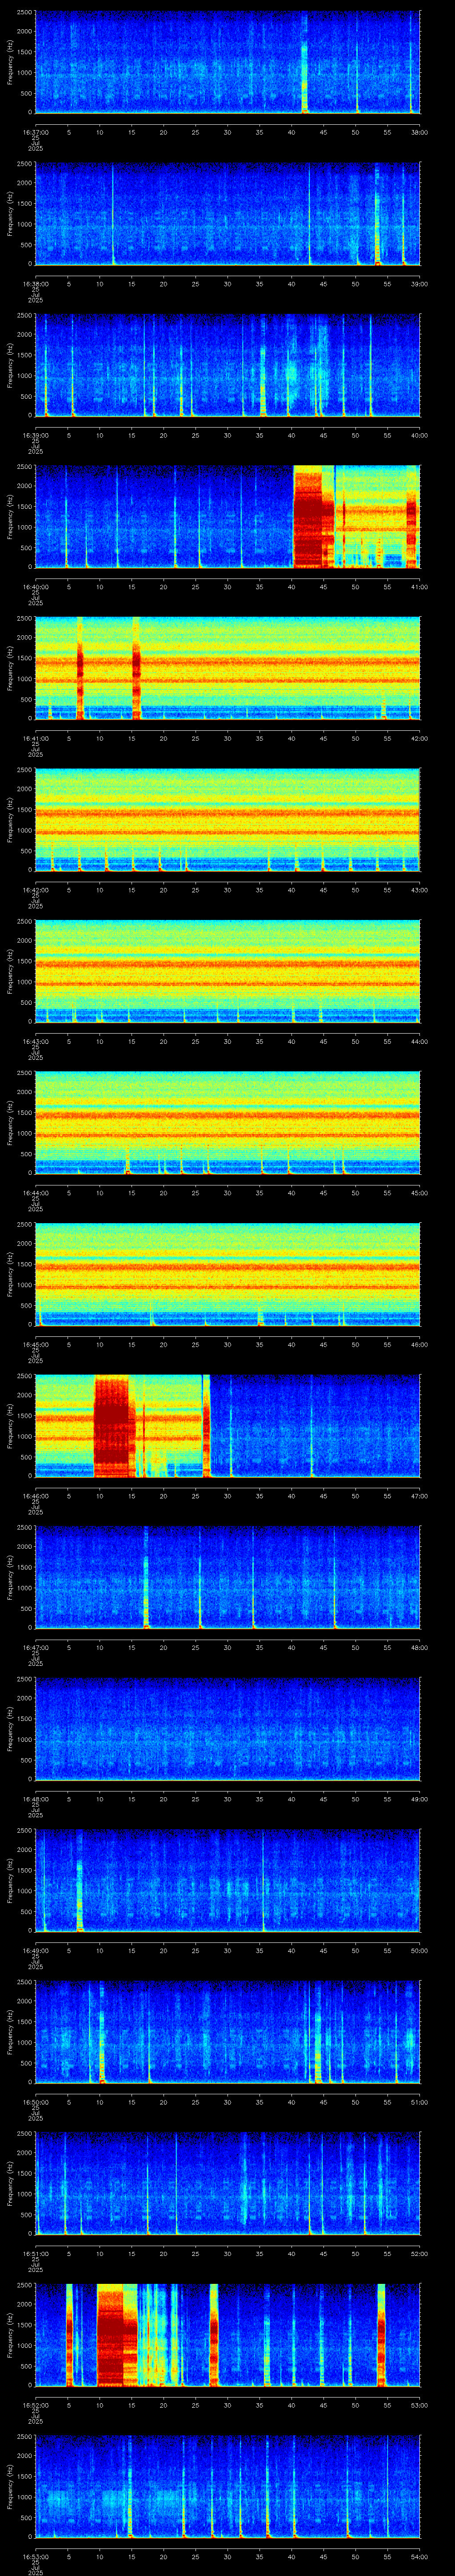Open the spectrogram panel starting at 16:37:00
455x2576 pixels.
pos(227,62)
